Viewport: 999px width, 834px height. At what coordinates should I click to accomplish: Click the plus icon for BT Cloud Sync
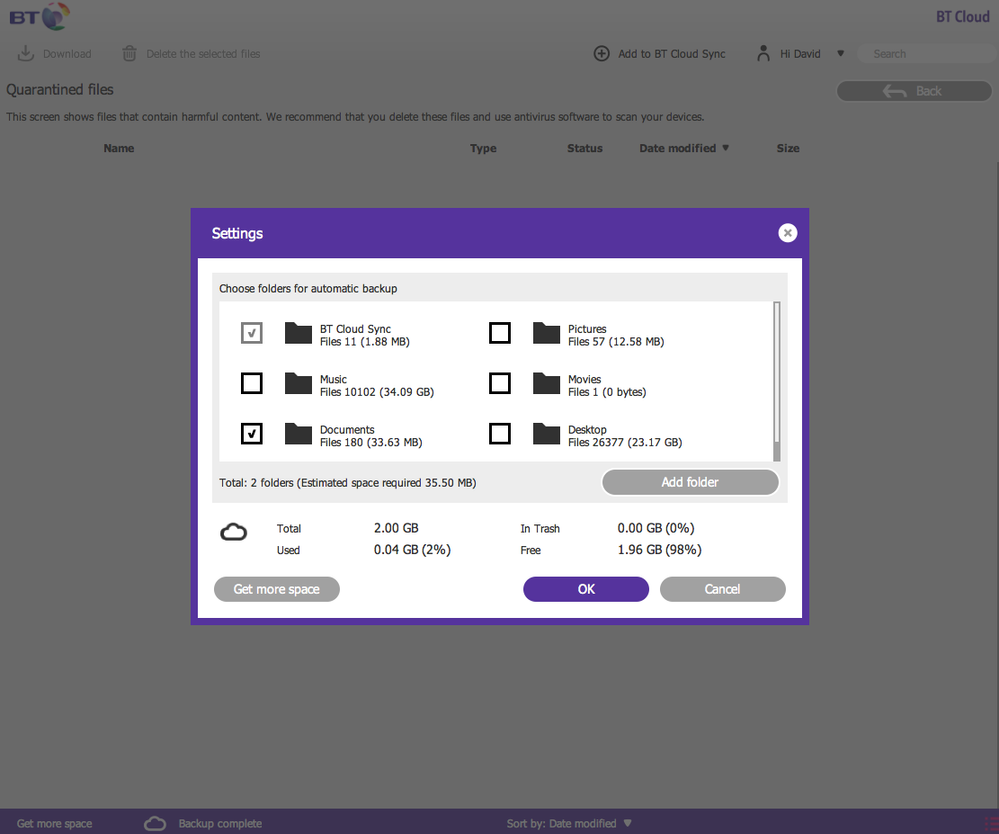[x=601, y=54]
